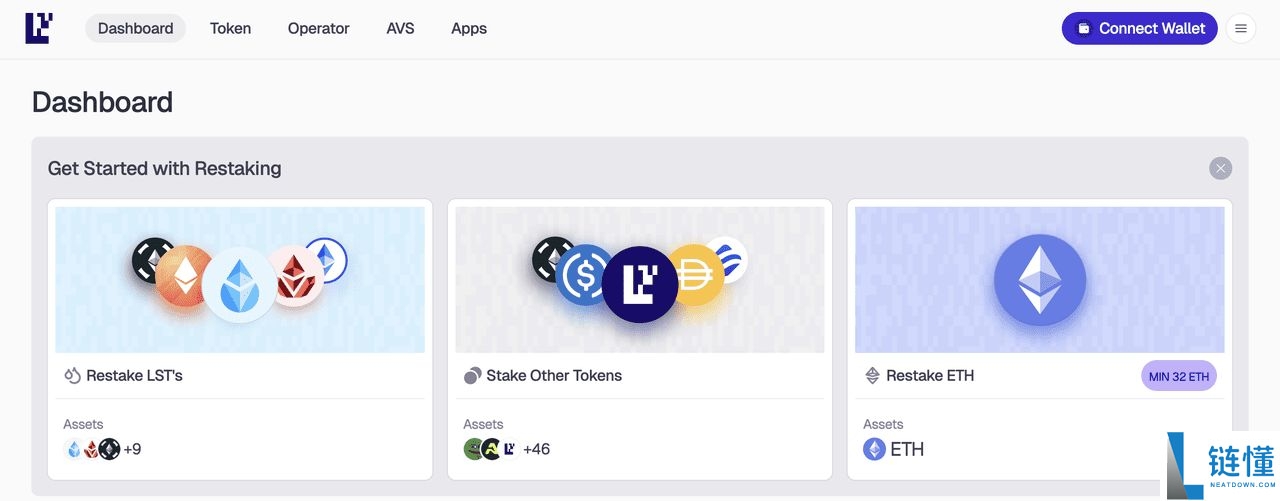Image resolution: width=1280 pixels, height=501 pixels.
Task: Click the +46 other token assets
Action: point(536,449)
